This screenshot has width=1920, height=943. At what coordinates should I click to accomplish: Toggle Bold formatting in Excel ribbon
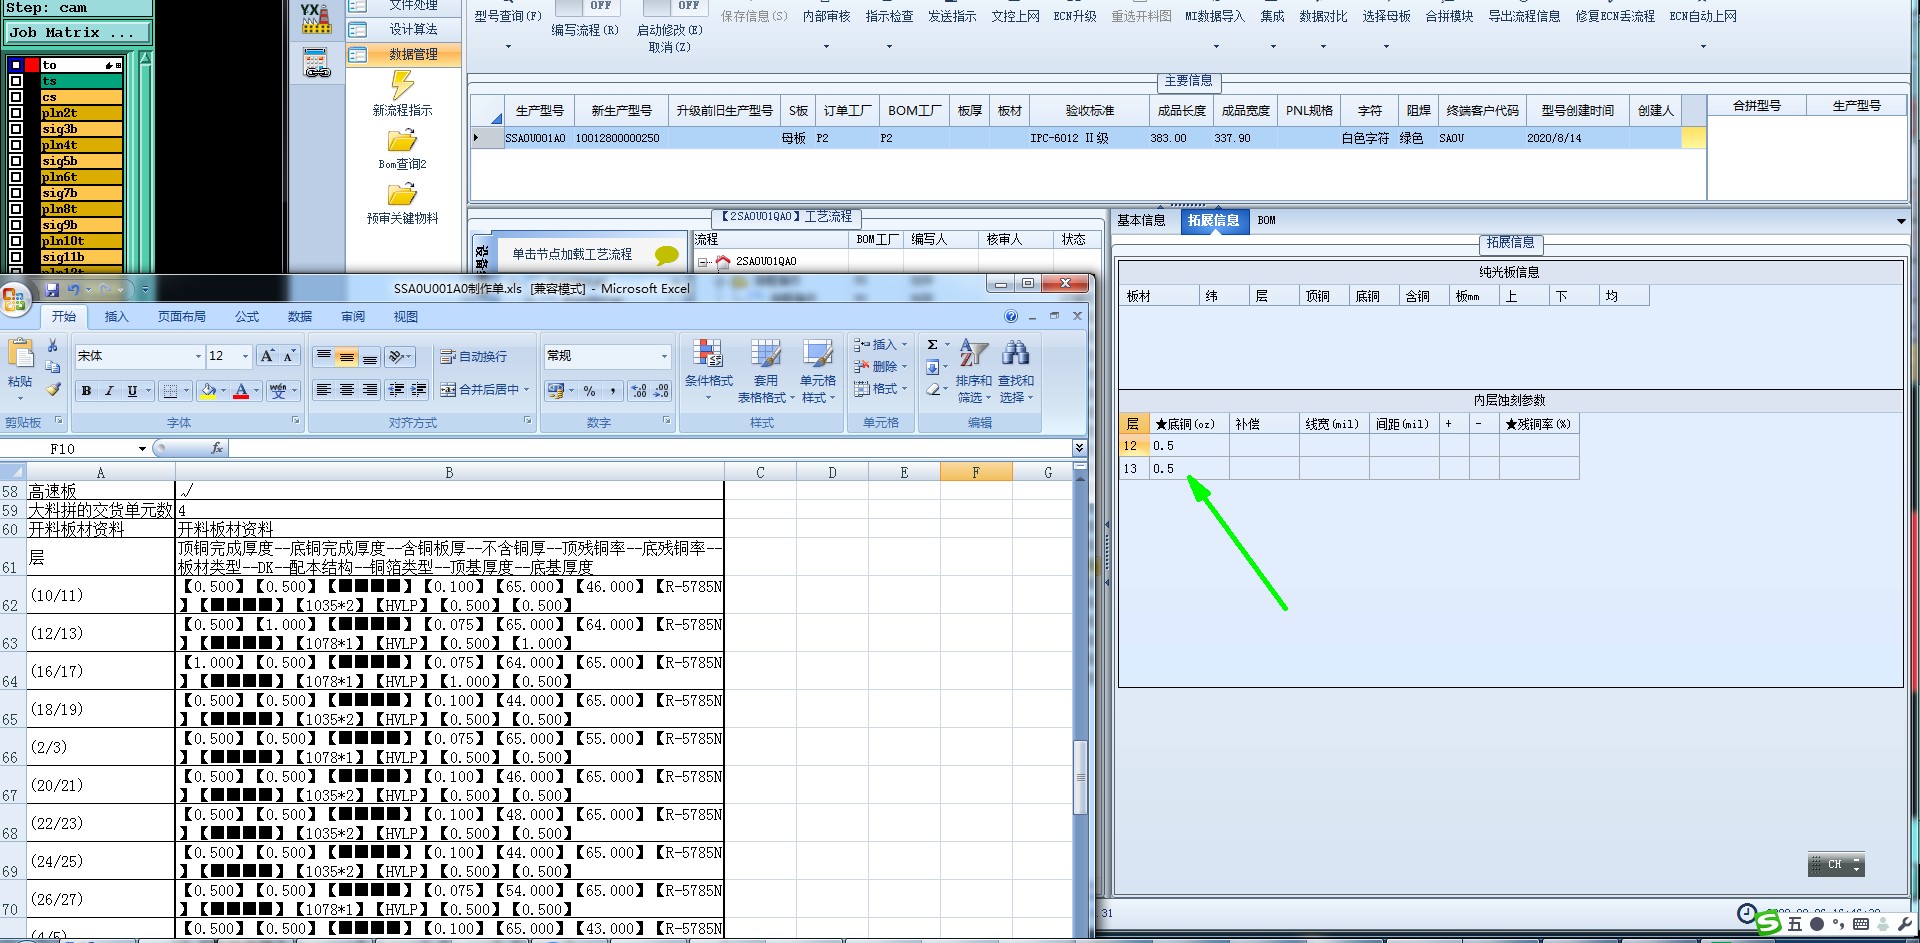click(87, 391)
